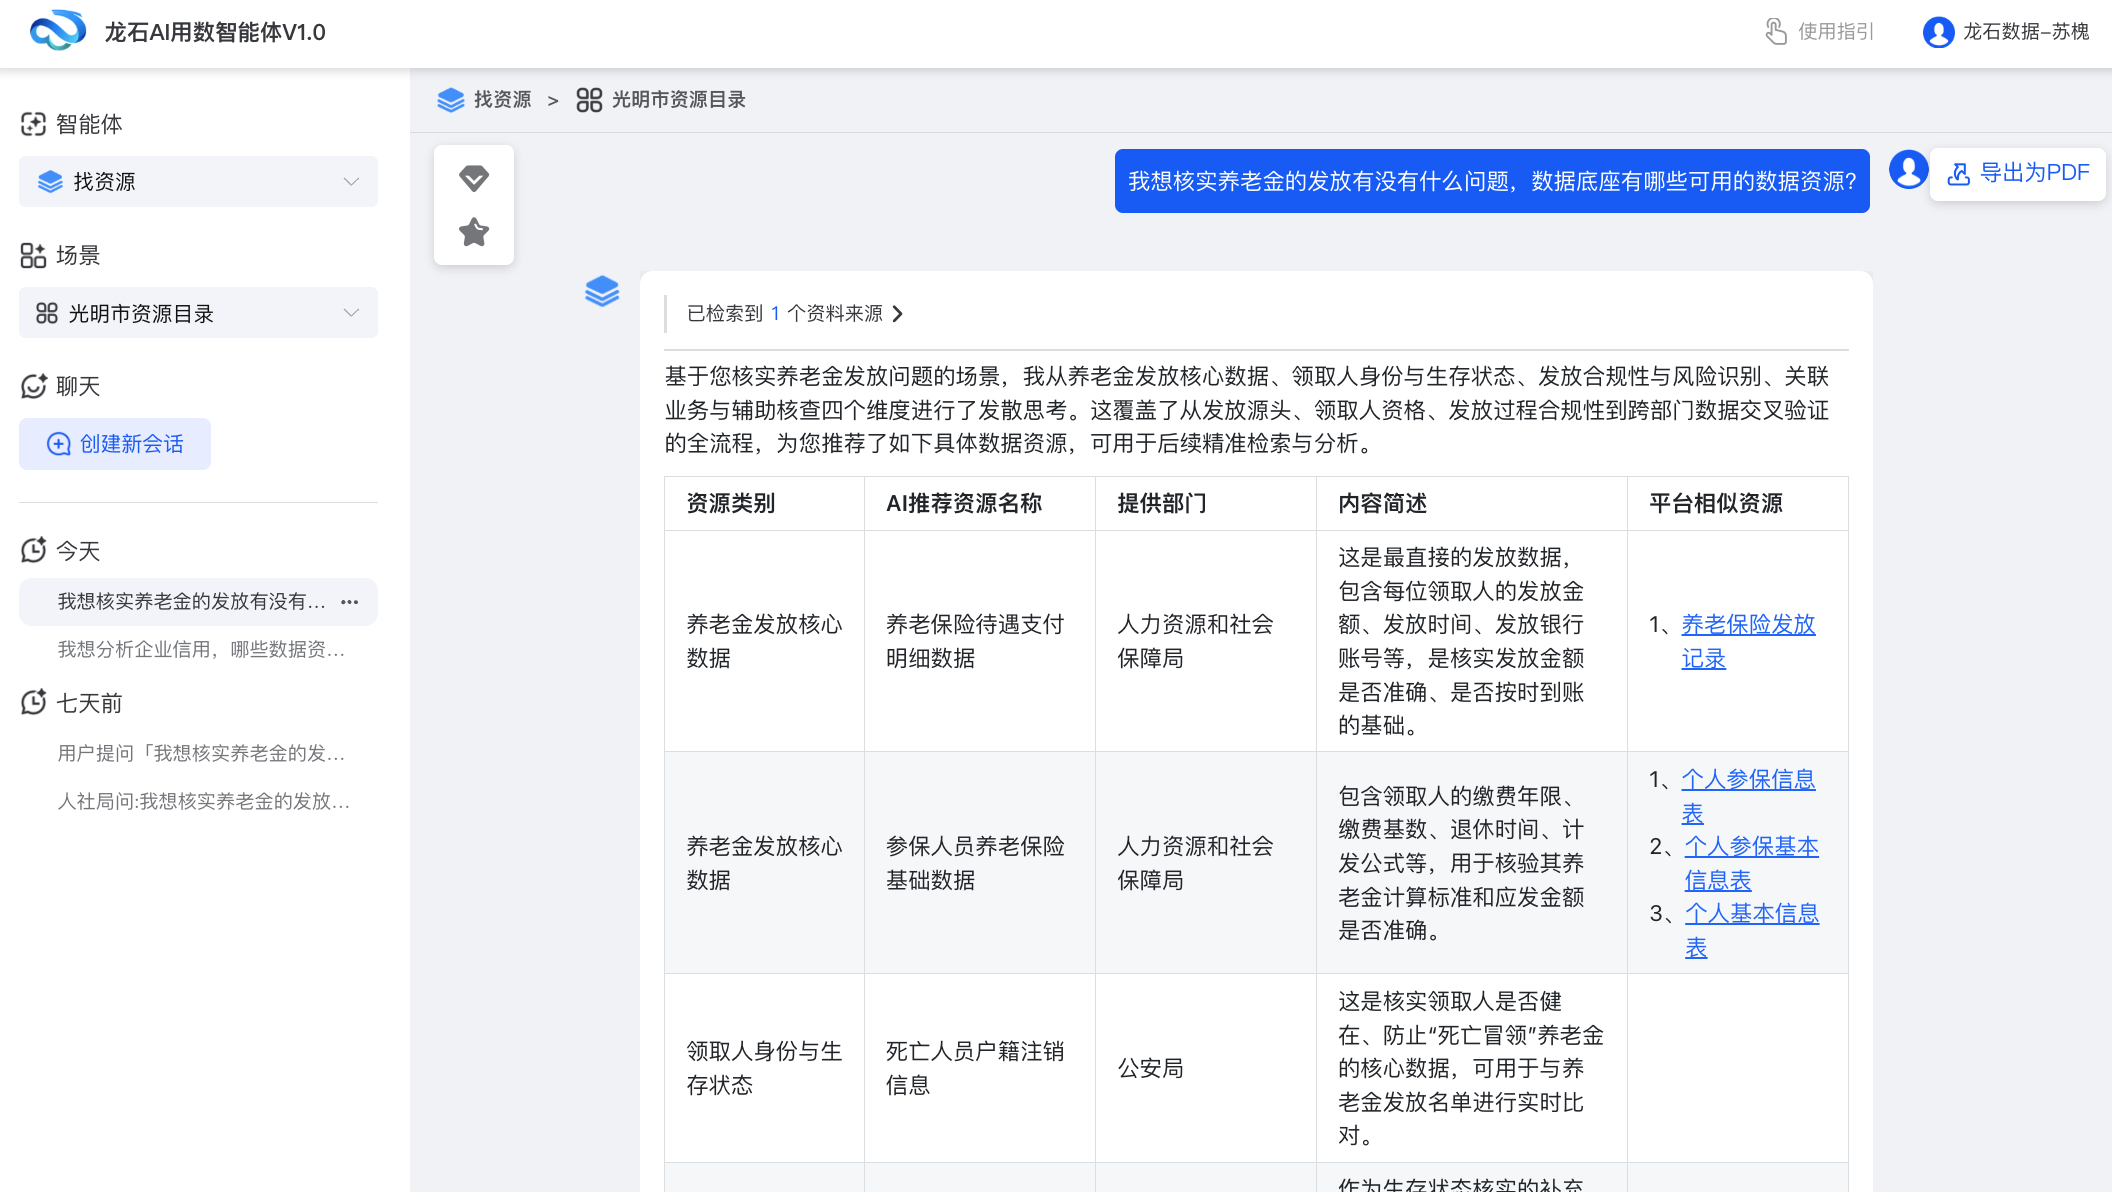2112x1192 pixels.
Task: Select the 我想分析企业信用 conversation from today
Action: click(x=200, y=650)
